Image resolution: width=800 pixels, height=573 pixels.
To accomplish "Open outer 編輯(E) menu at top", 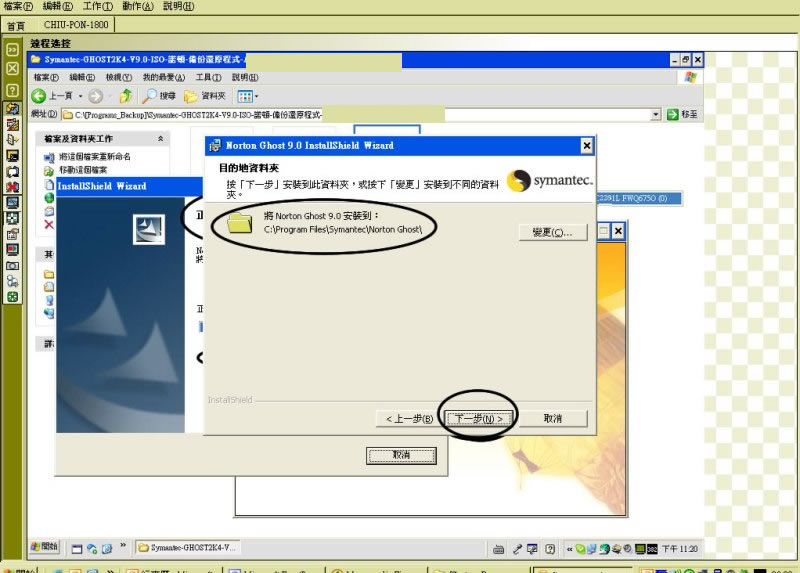I will (58, 6).
